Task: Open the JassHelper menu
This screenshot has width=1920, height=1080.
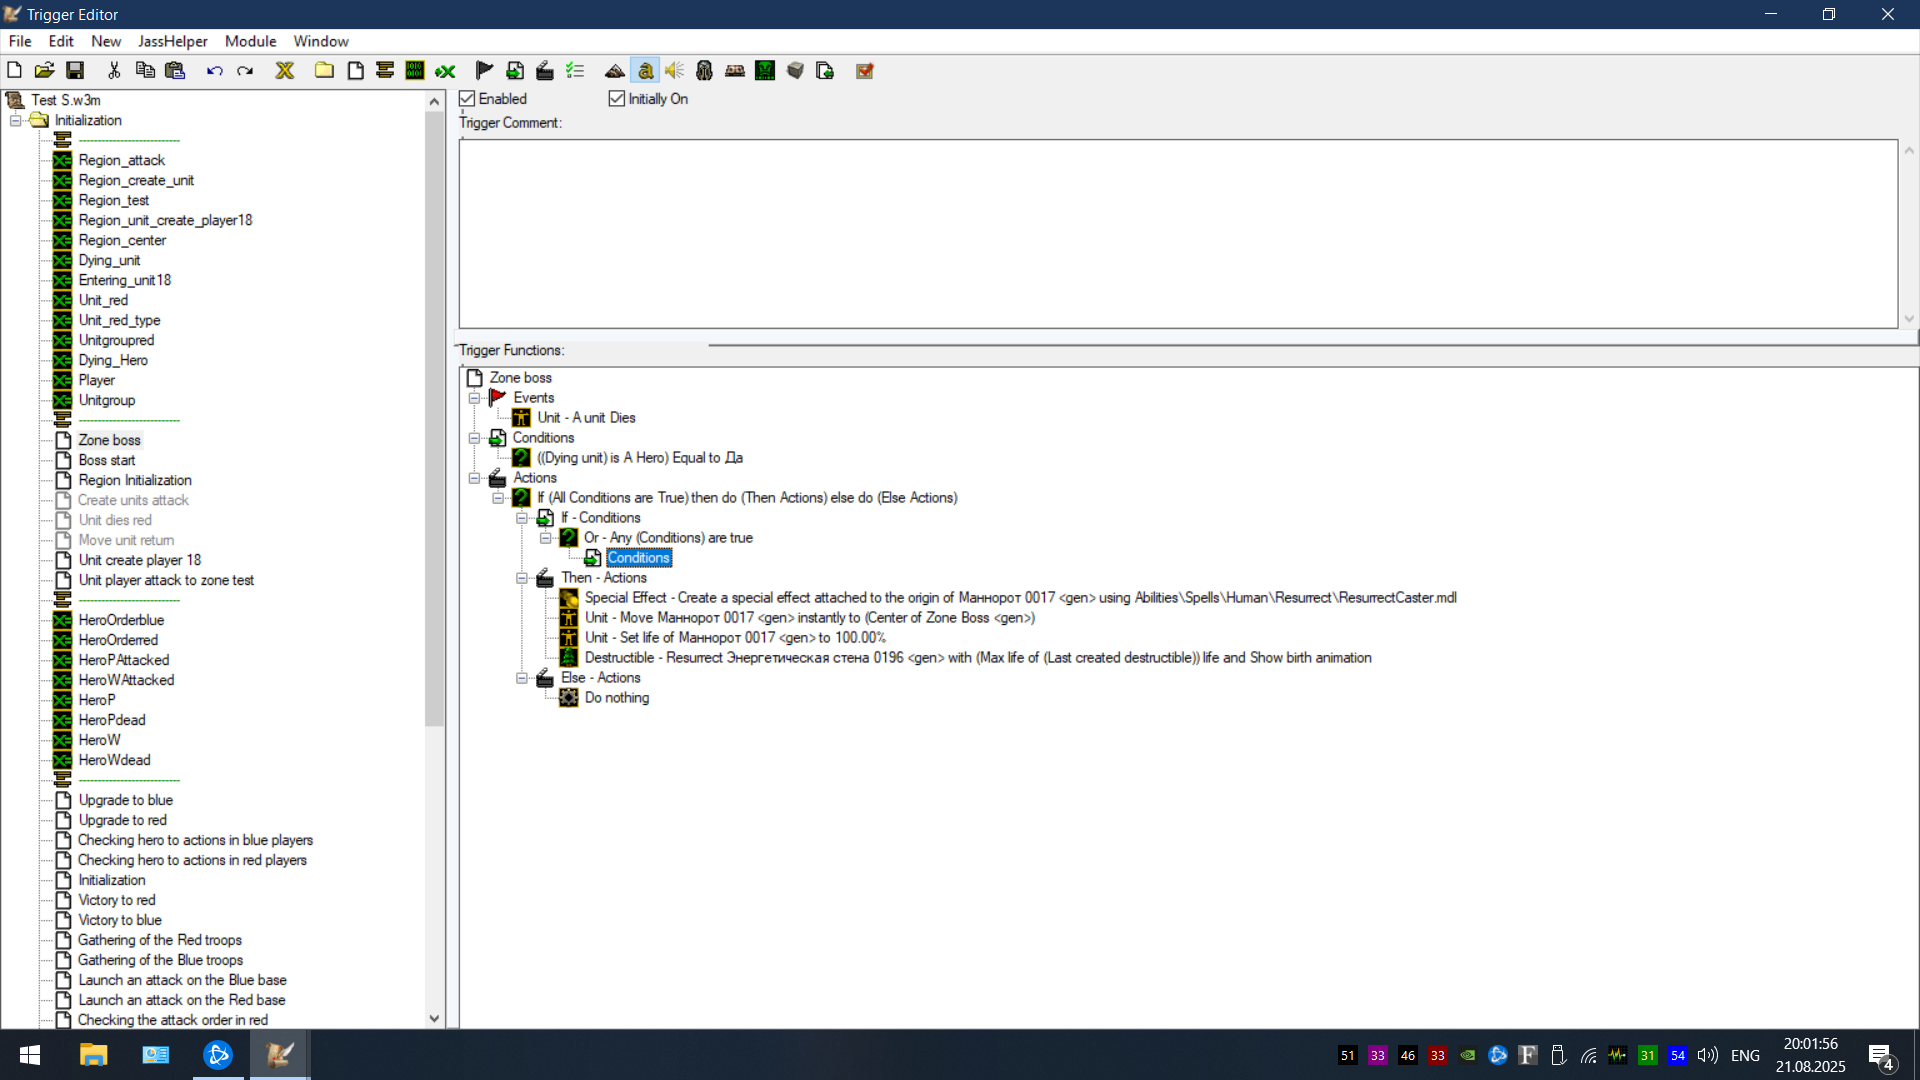Action: click(172, 41)
